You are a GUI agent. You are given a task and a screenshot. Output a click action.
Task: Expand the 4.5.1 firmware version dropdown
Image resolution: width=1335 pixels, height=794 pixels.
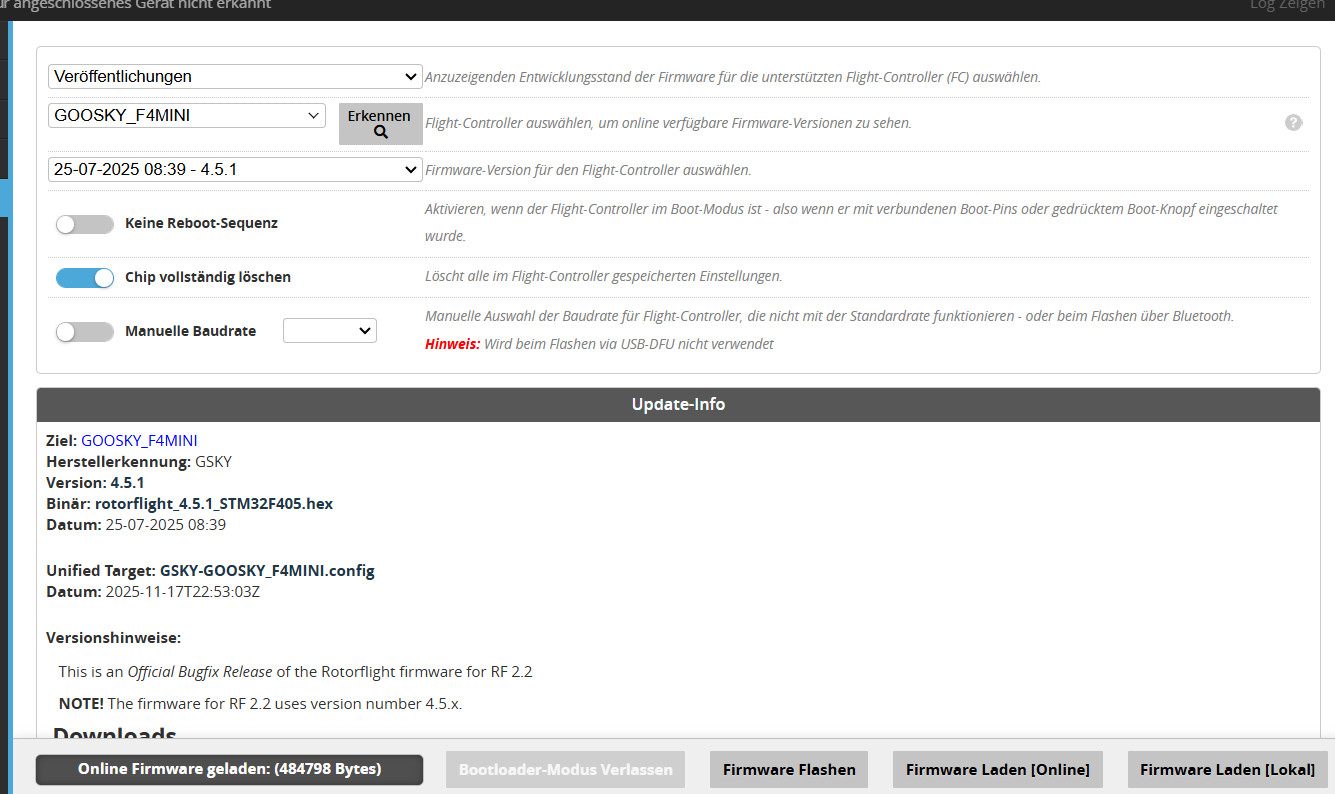pos(235,170)
